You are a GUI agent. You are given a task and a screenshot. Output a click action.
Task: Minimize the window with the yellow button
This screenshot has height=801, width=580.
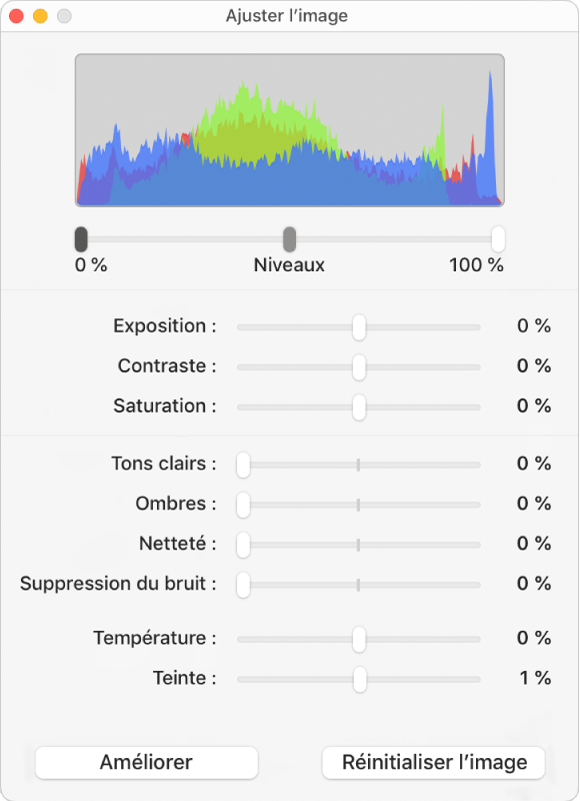pyautogui.click(x=40, y=16)
